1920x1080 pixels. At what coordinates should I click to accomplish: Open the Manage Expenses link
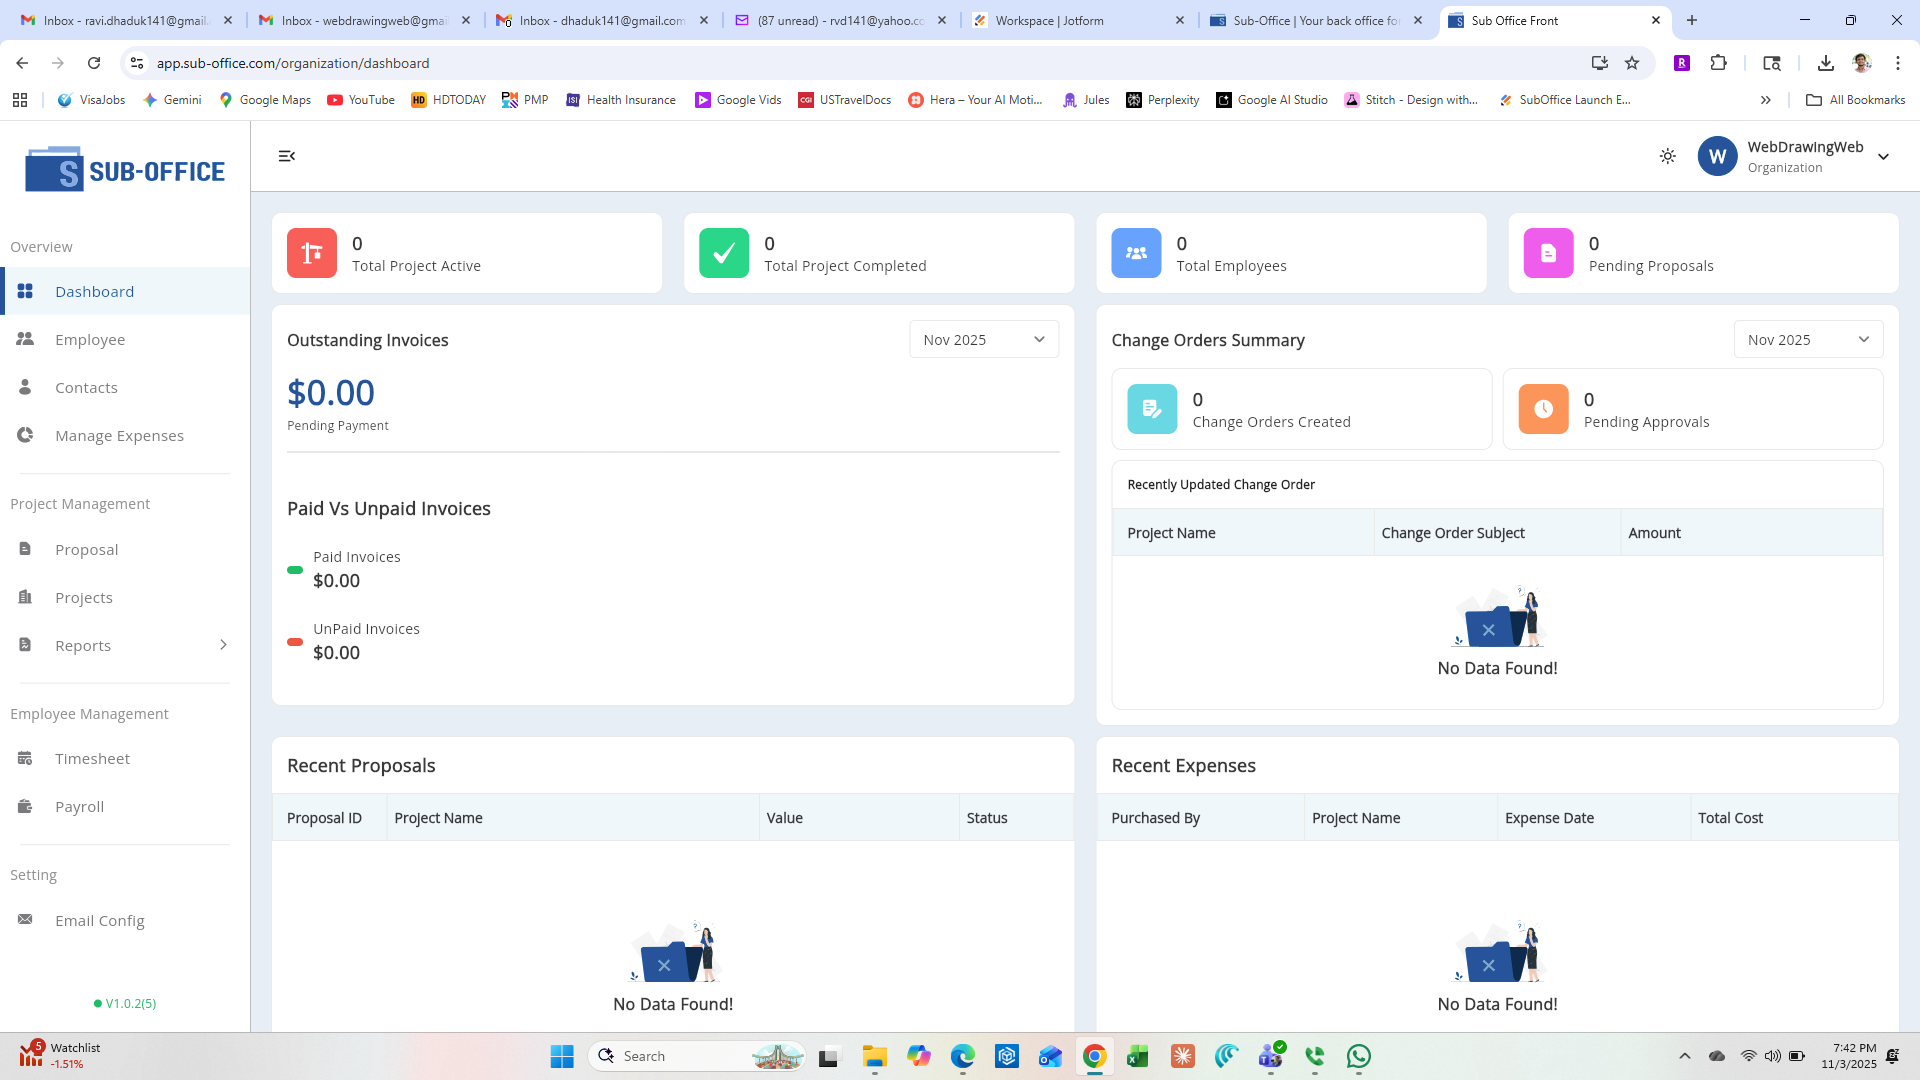coord(119,436)
